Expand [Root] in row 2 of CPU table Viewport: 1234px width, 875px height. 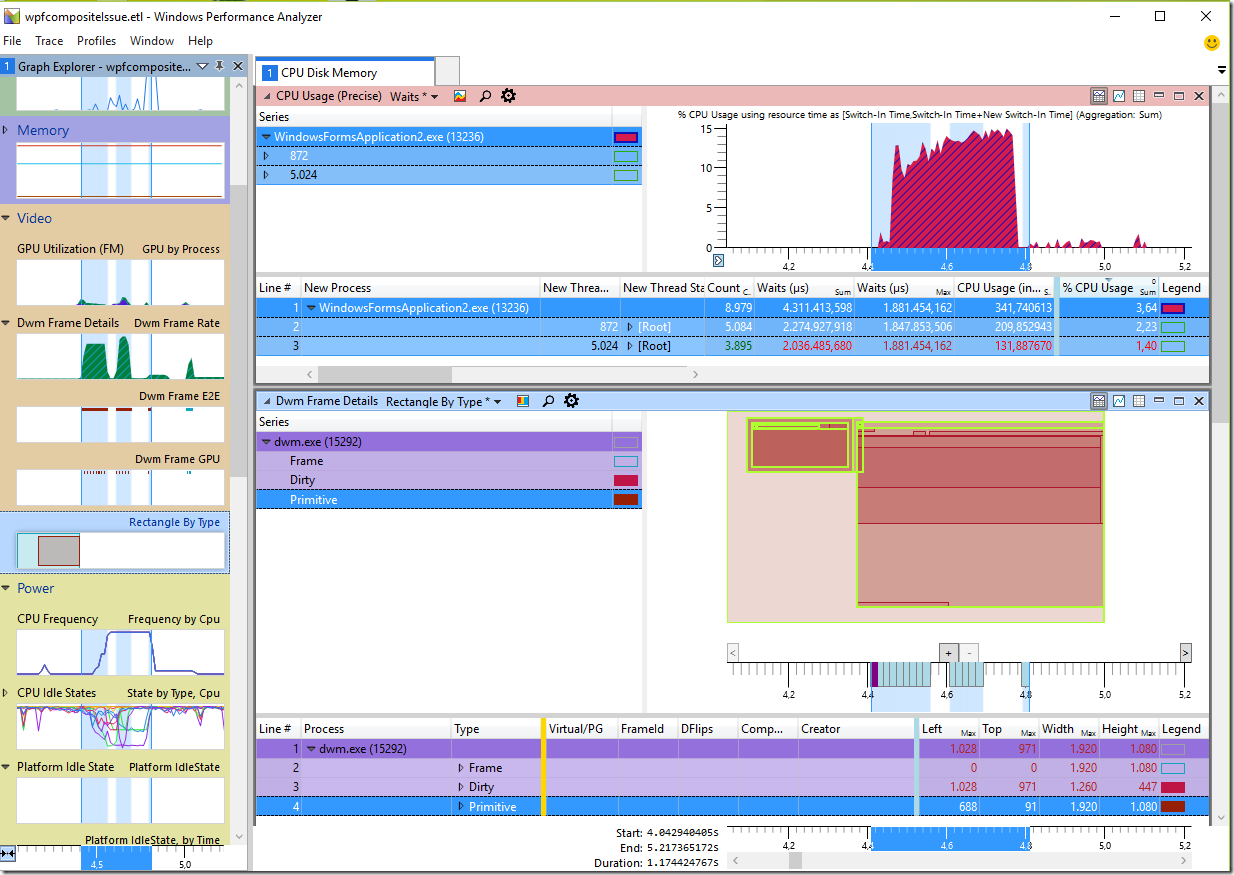630,327
